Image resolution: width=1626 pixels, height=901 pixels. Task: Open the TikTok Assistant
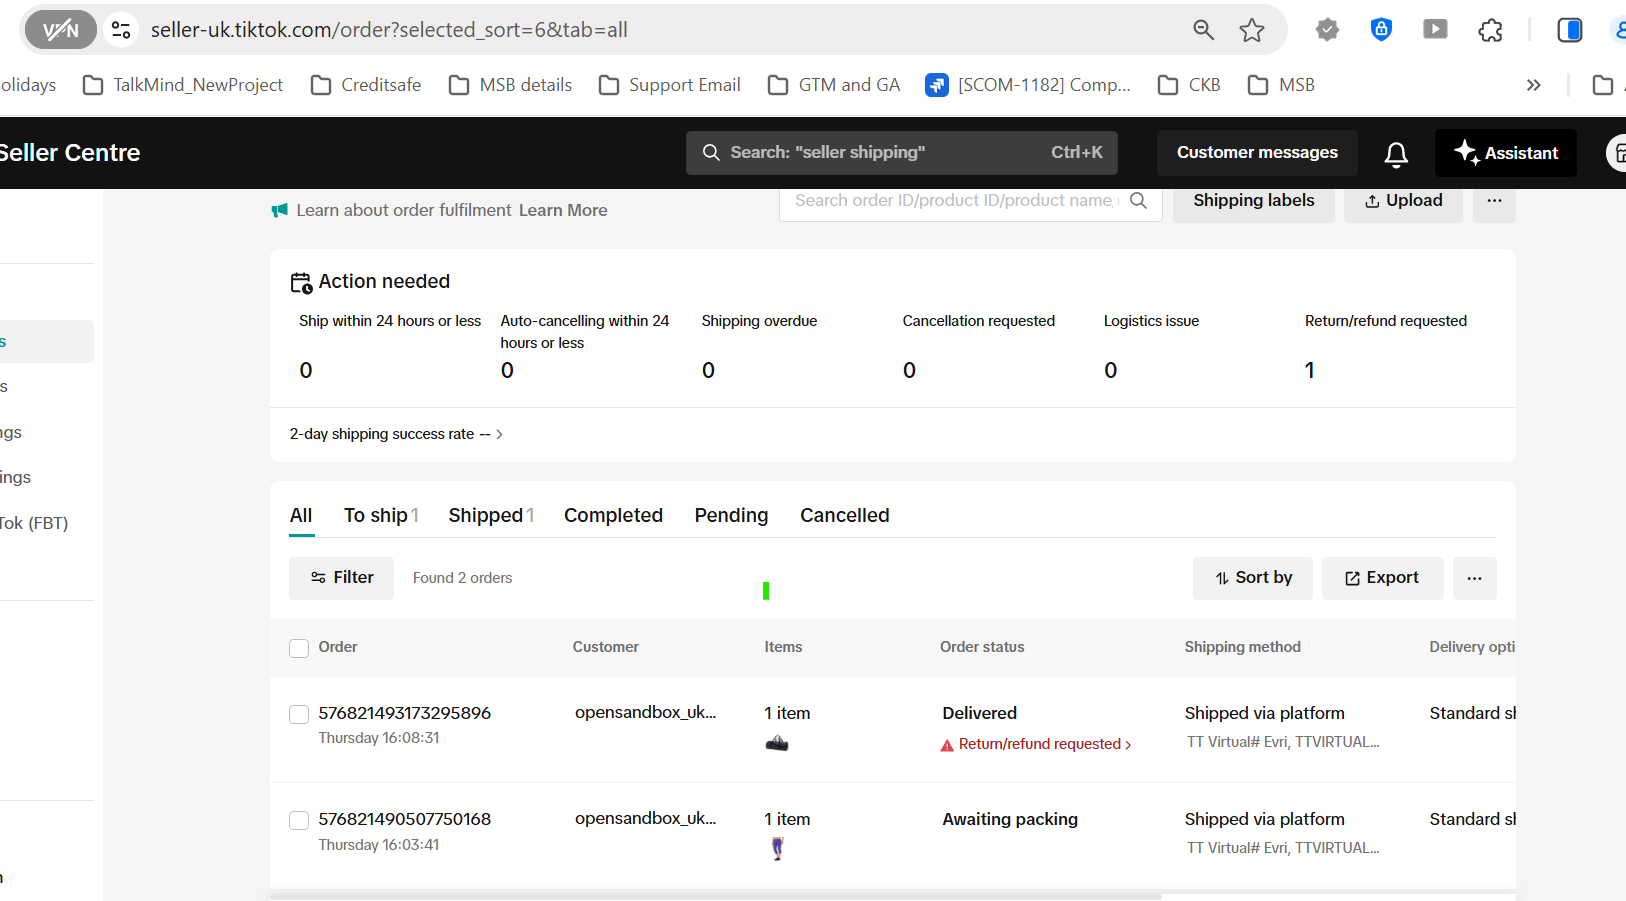(1505, 153)
